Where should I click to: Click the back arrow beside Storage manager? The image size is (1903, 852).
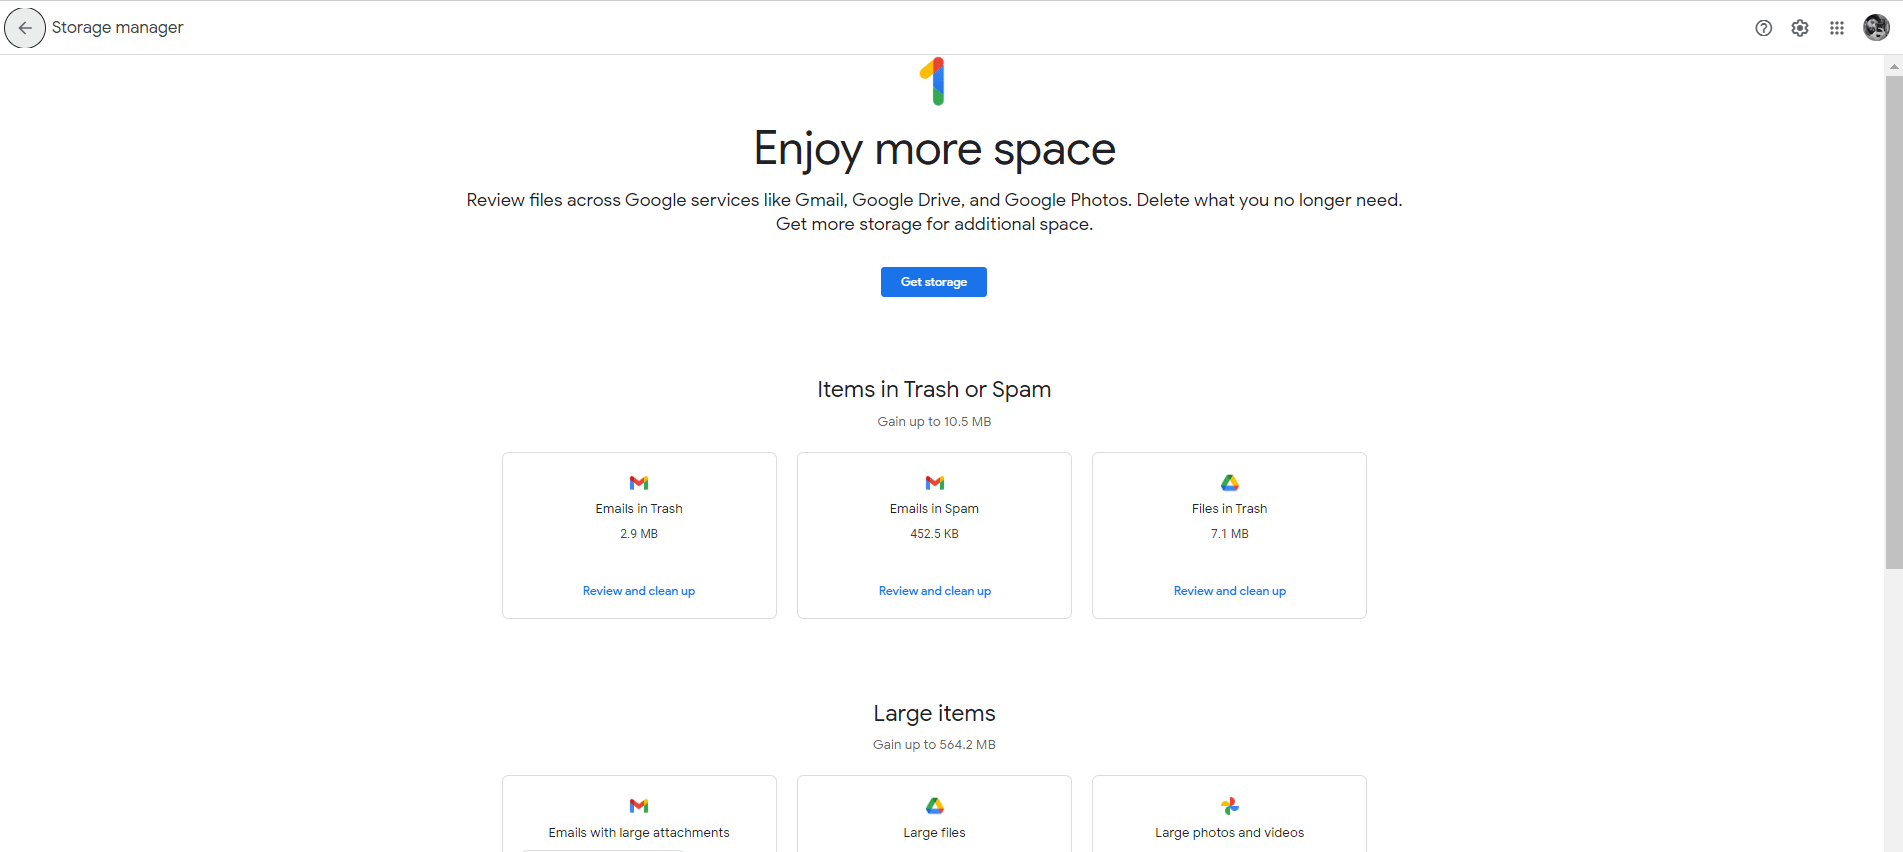(x=25, y=28)
